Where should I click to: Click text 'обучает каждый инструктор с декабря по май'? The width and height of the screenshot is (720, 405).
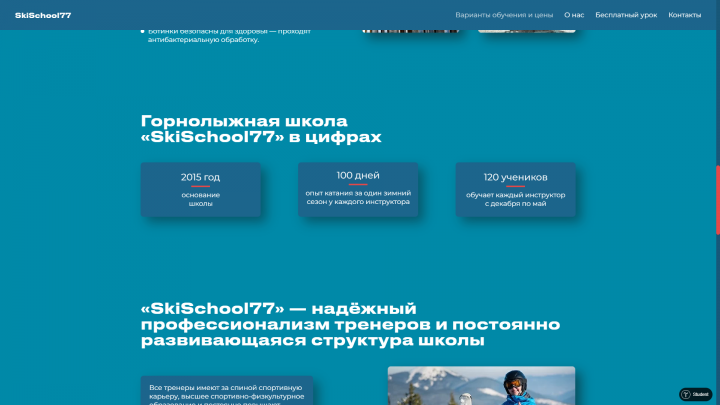tap(515, 199)
